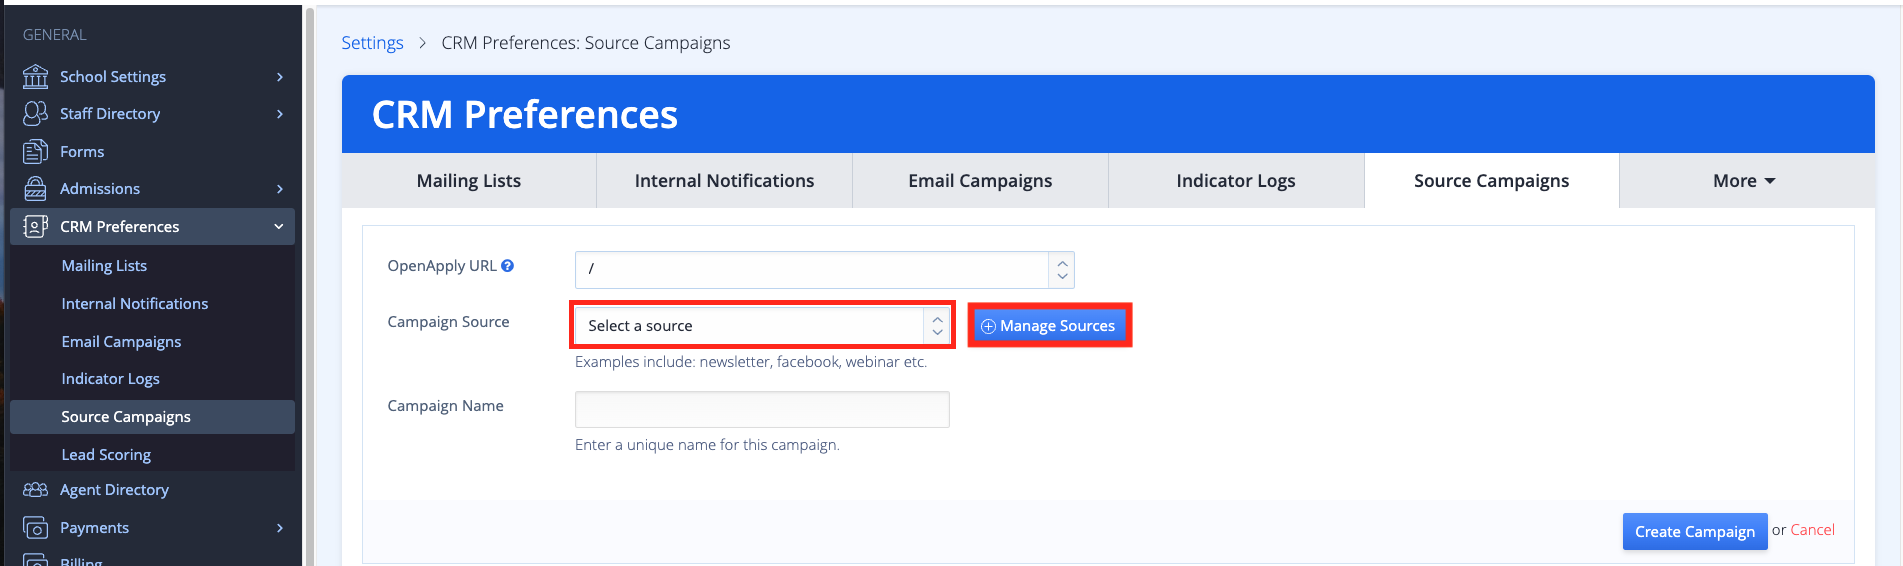Open the More tab dropdown
The width and height of the screenshot is (1903, 566).
click(1745, 181)
